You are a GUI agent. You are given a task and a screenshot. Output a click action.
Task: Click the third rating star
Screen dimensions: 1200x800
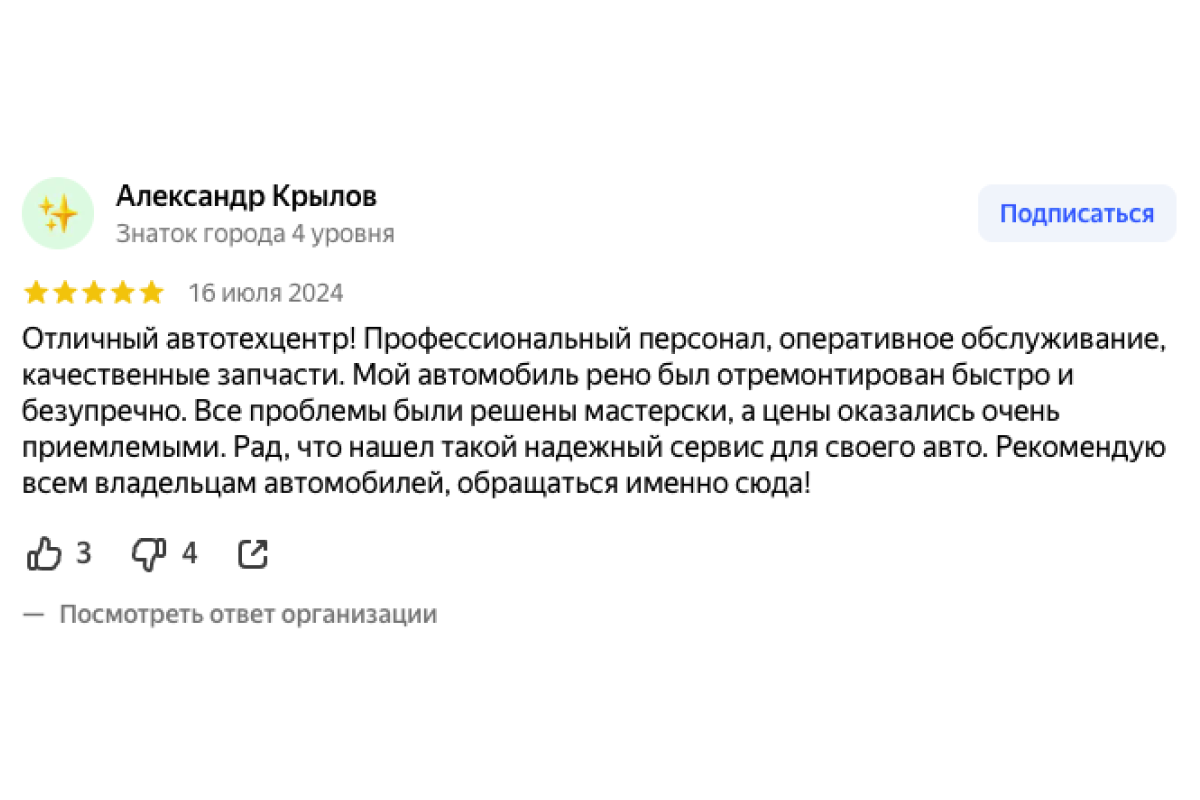click(94, 293)
